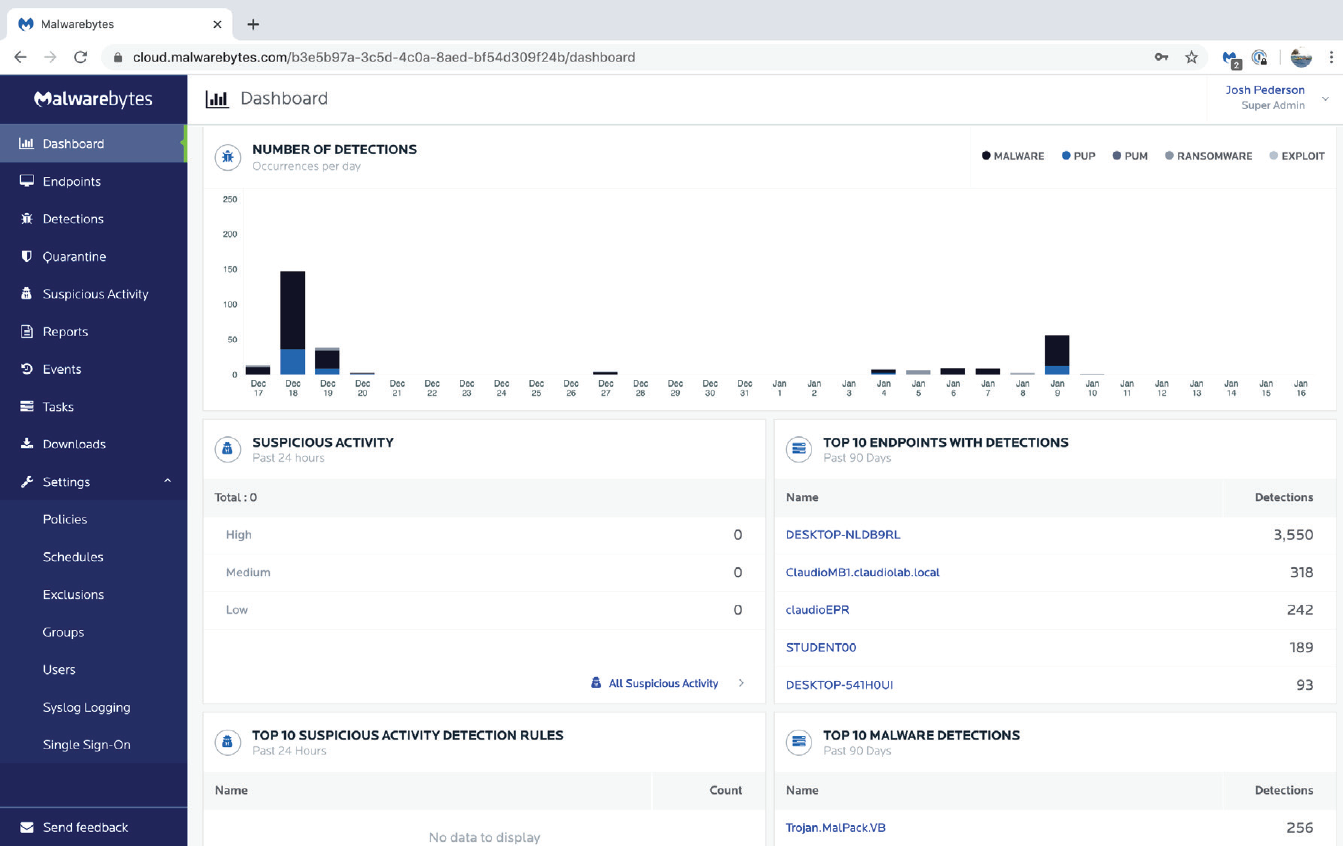Open the Josh Pederson account dropdown
The width and height of the screenshot is (1343, 846).
tap(1325, 98)
